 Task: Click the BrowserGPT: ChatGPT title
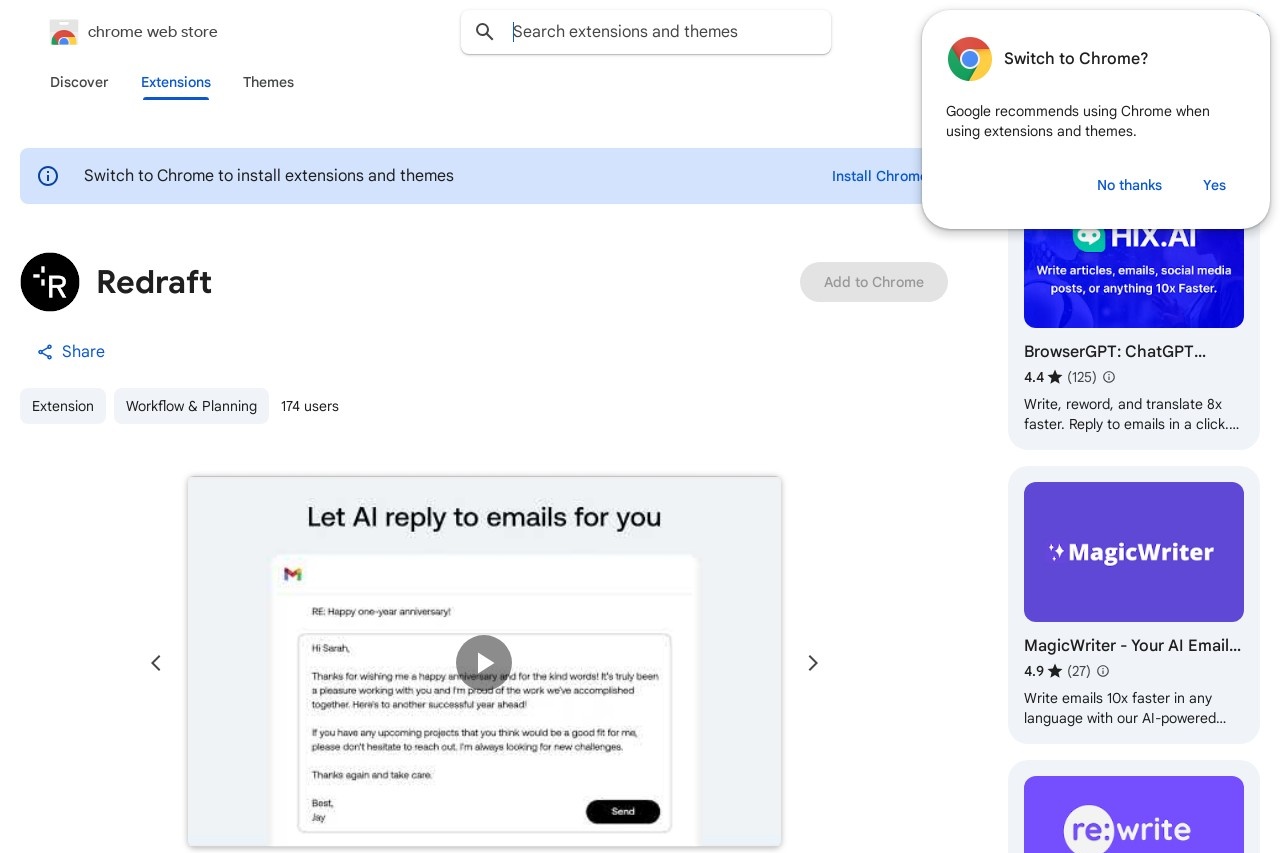click(1115, 352)
